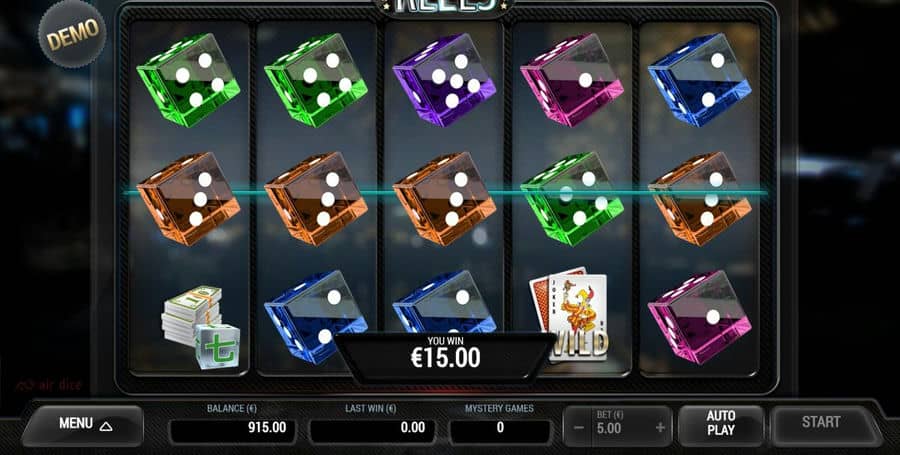The width and height of the screenshot is (900, 455).
Task: Click the START spin button
Action: tap(823, 423)
